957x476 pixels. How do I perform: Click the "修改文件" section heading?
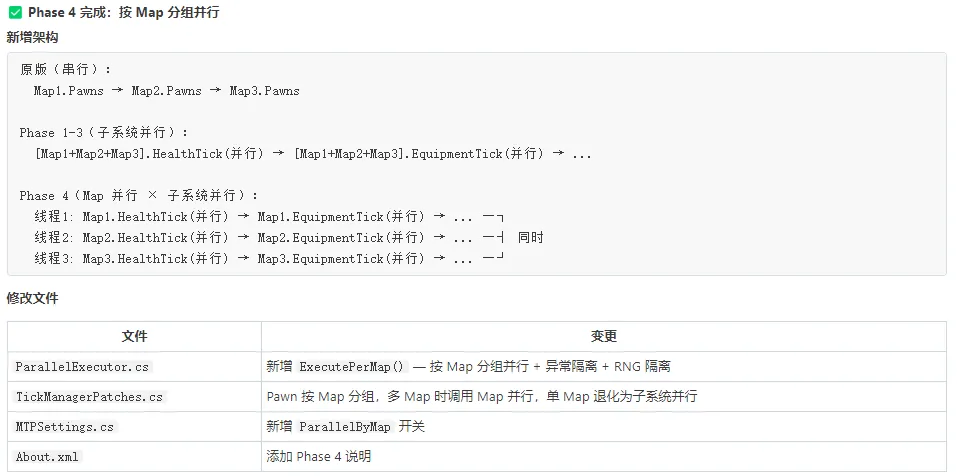[32, 299]
